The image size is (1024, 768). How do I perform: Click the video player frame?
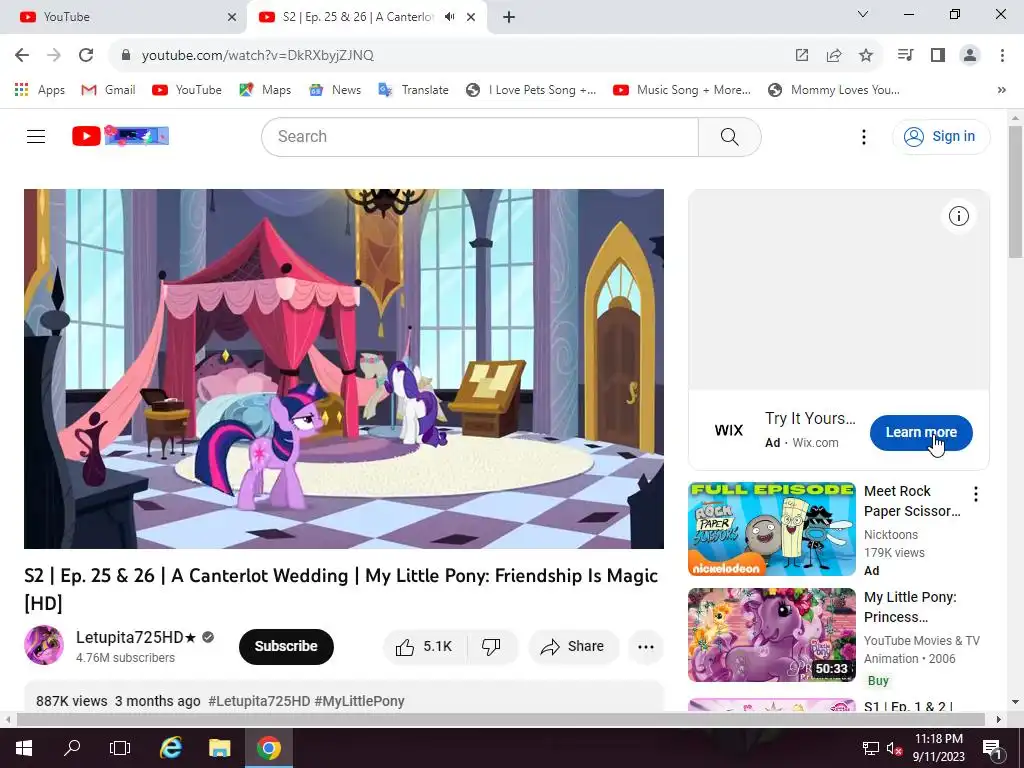344,369
